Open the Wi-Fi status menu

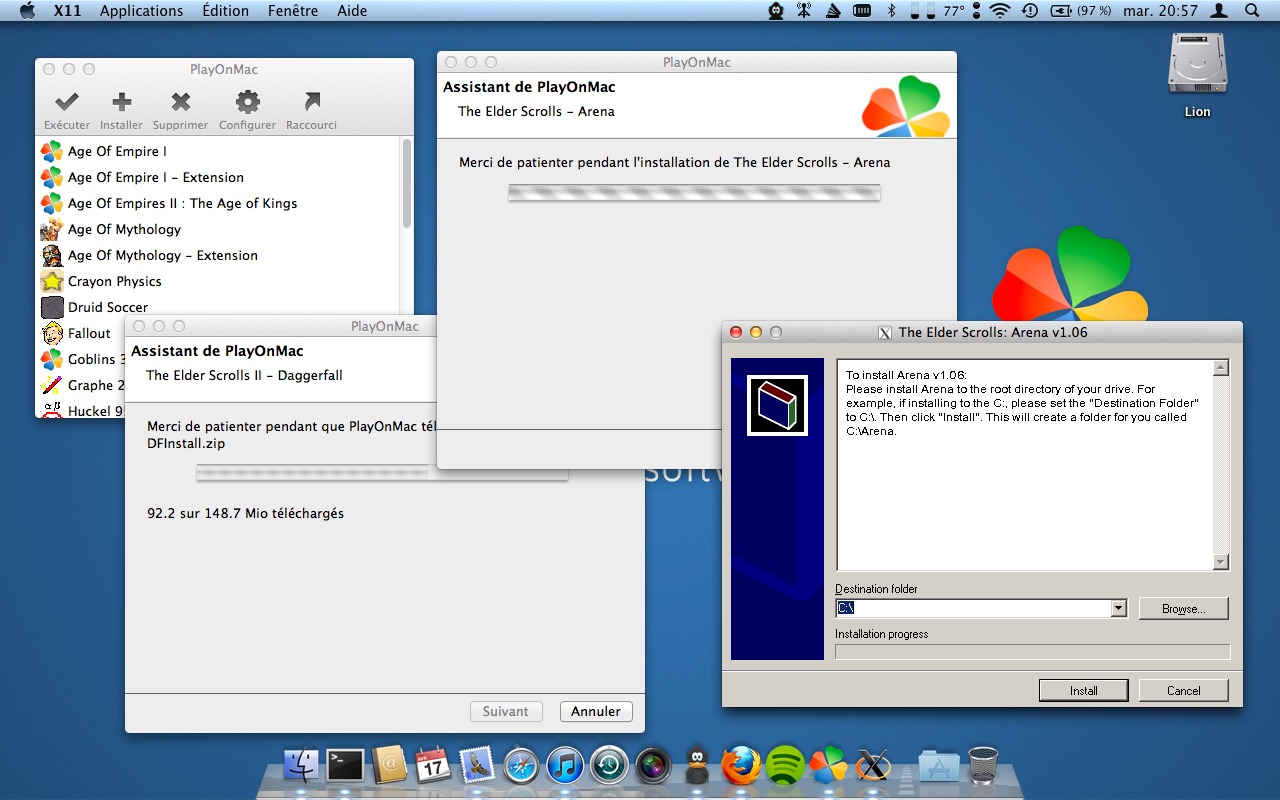click(1000, 11)
